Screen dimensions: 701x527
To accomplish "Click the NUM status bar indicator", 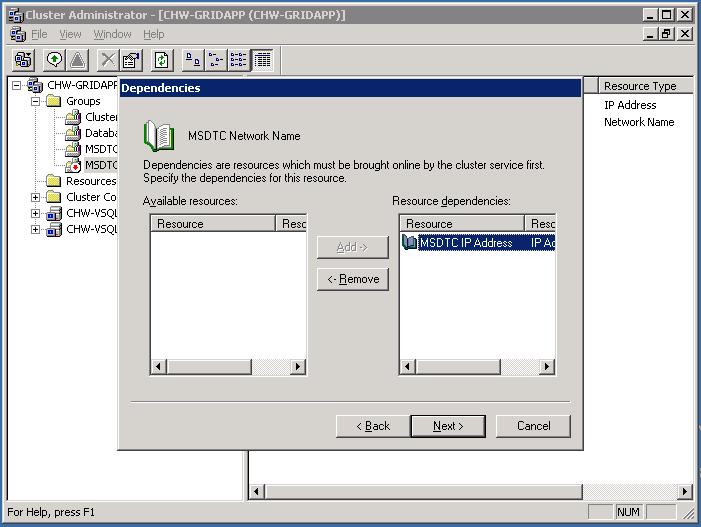I will coord(628,512).
